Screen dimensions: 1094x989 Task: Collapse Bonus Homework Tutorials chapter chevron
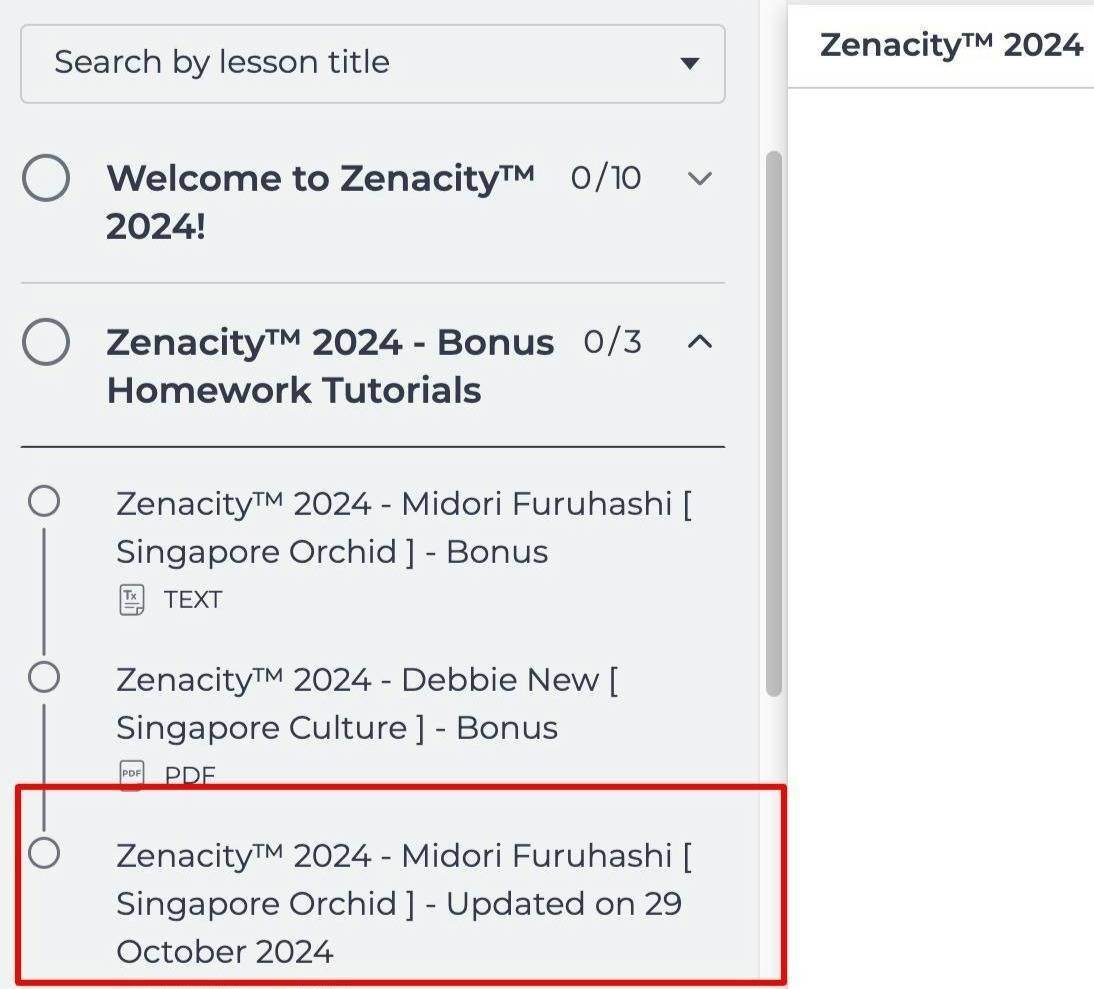tap(699, 342)
